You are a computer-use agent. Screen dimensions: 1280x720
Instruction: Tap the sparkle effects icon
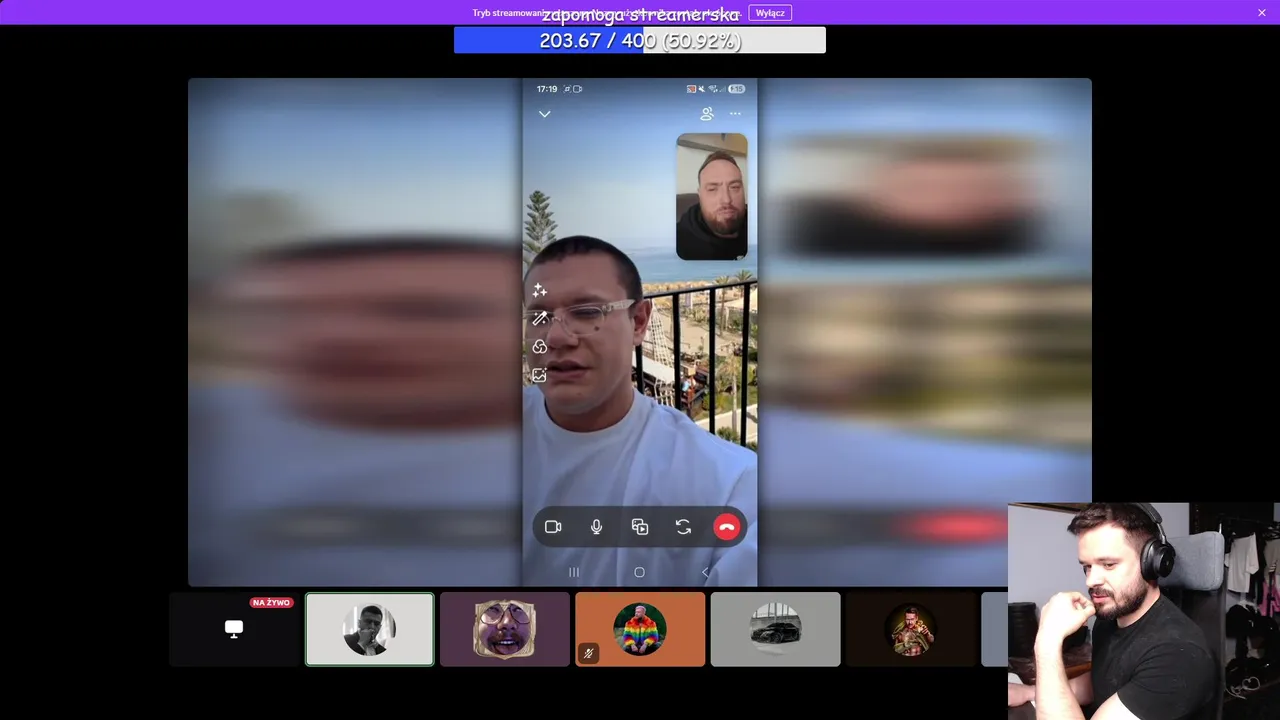[x=540, y=290]
